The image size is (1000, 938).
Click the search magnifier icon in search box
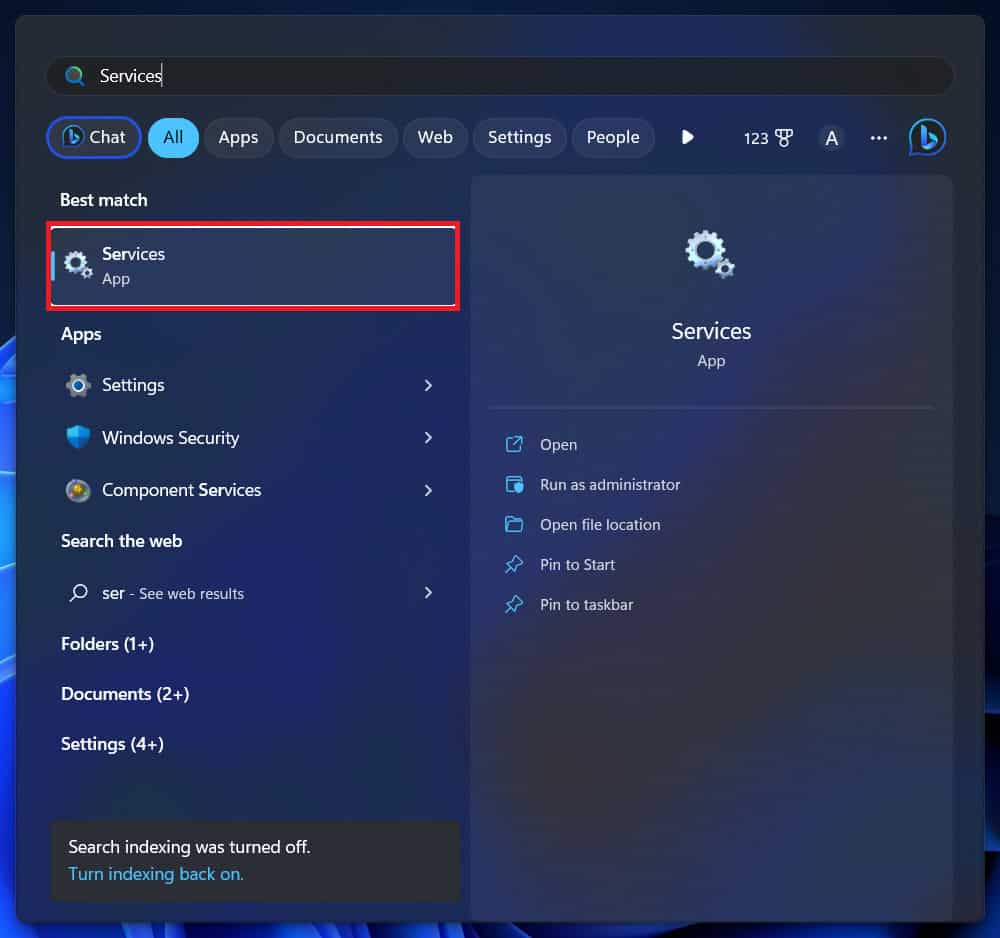(75, 76)
